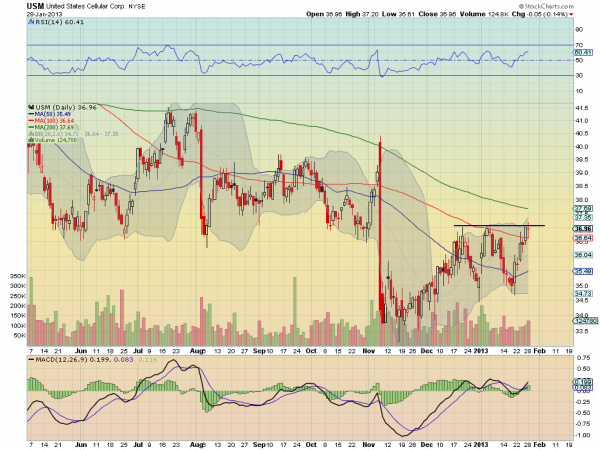Click the 'Volume 124.8K' value in the header
The width and height of the screenshot is (600, 450).
pos(484,14)
